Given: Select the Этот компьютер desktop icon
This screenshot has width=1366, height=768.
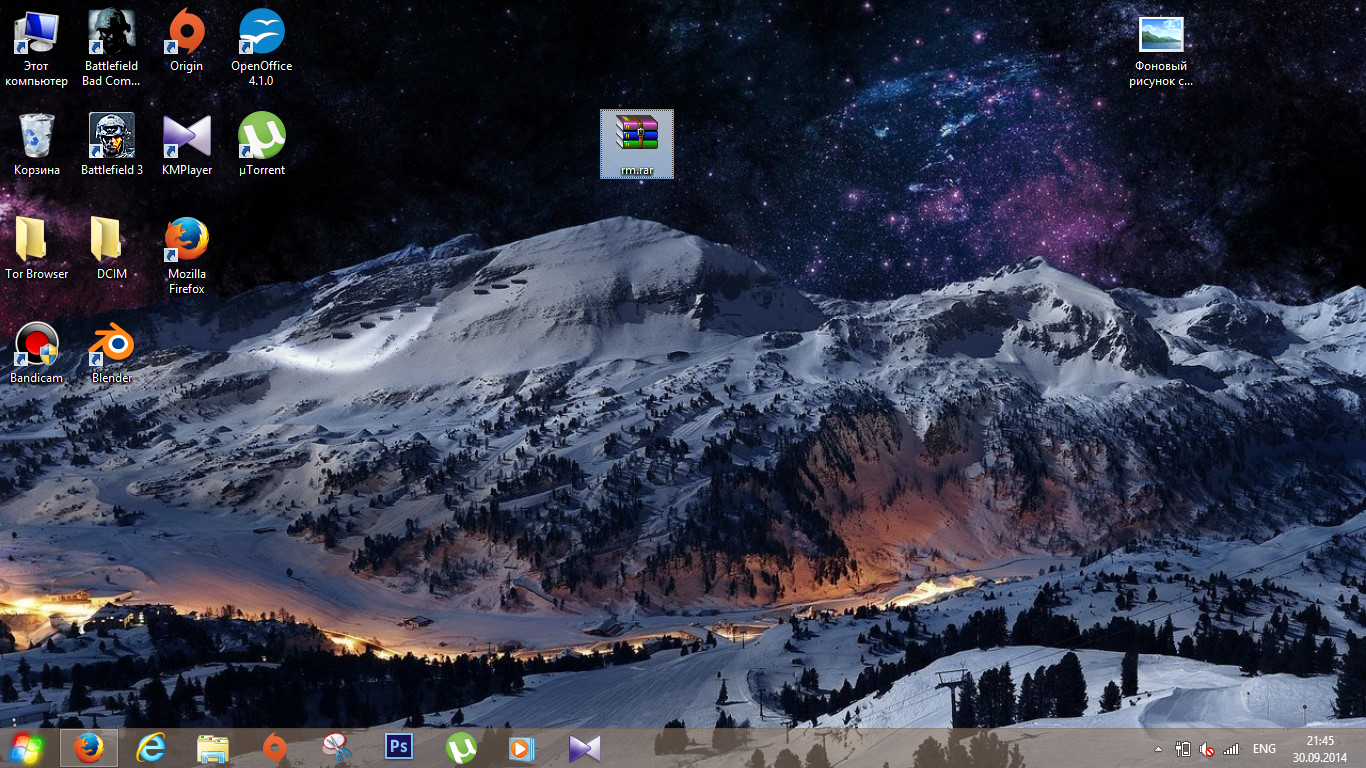Looking at the screenshot, I should [x=36, y=48].
